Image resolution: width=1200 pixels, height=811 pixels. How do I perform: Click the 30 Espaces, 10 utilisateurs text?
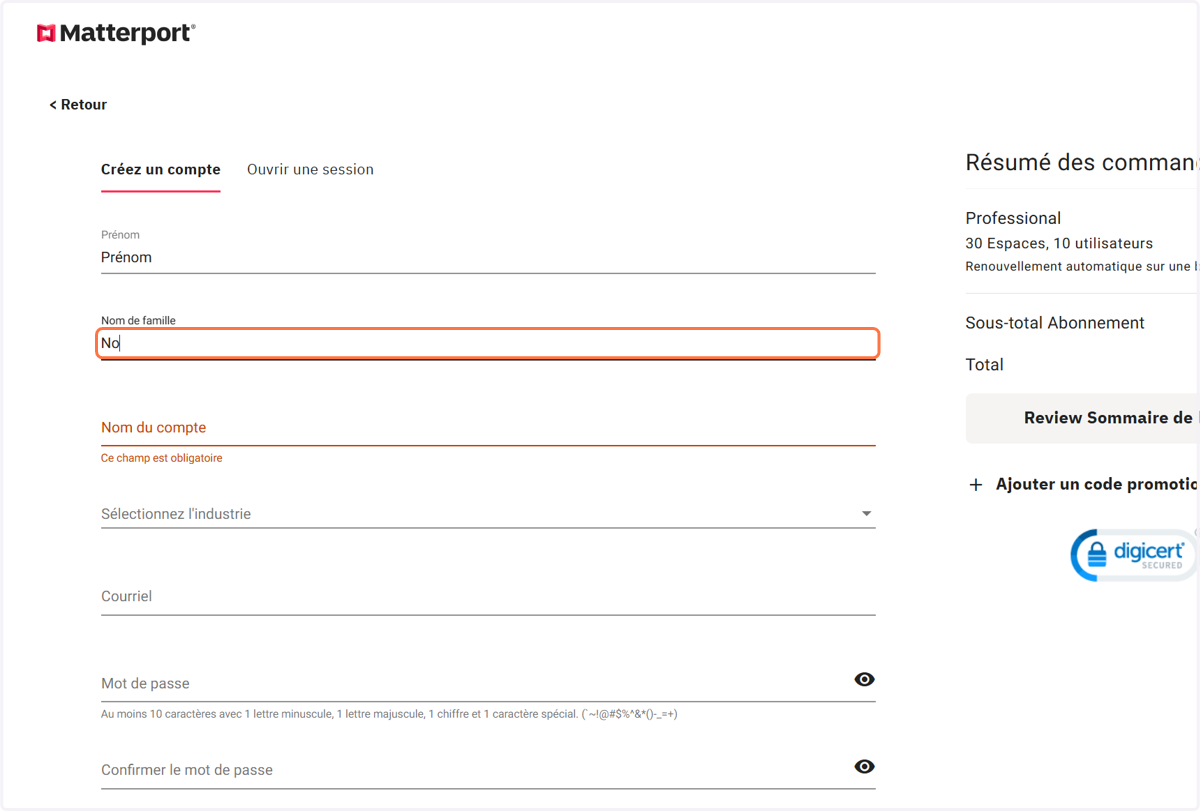click(x=1059, y=243)
